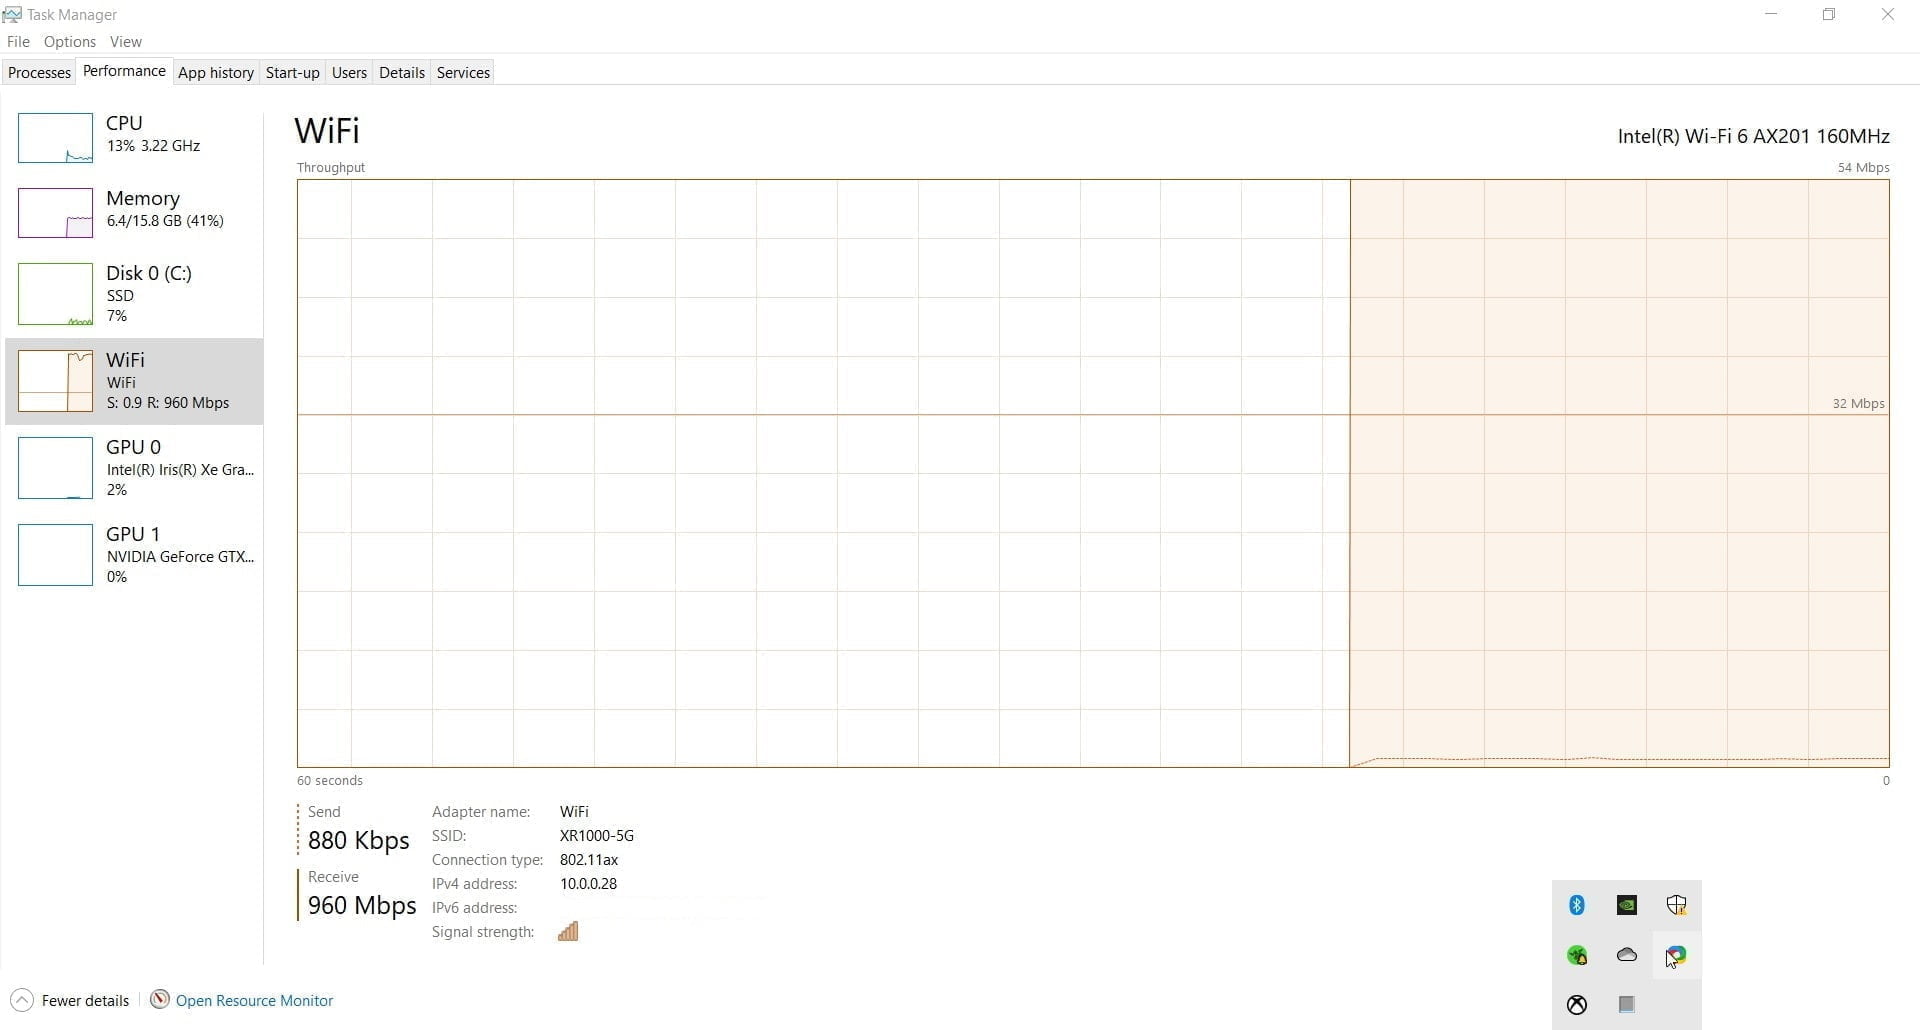This screenshot has height=1030, width=1920.
Task: Open the Options menu
Action: tap(70, 42)
